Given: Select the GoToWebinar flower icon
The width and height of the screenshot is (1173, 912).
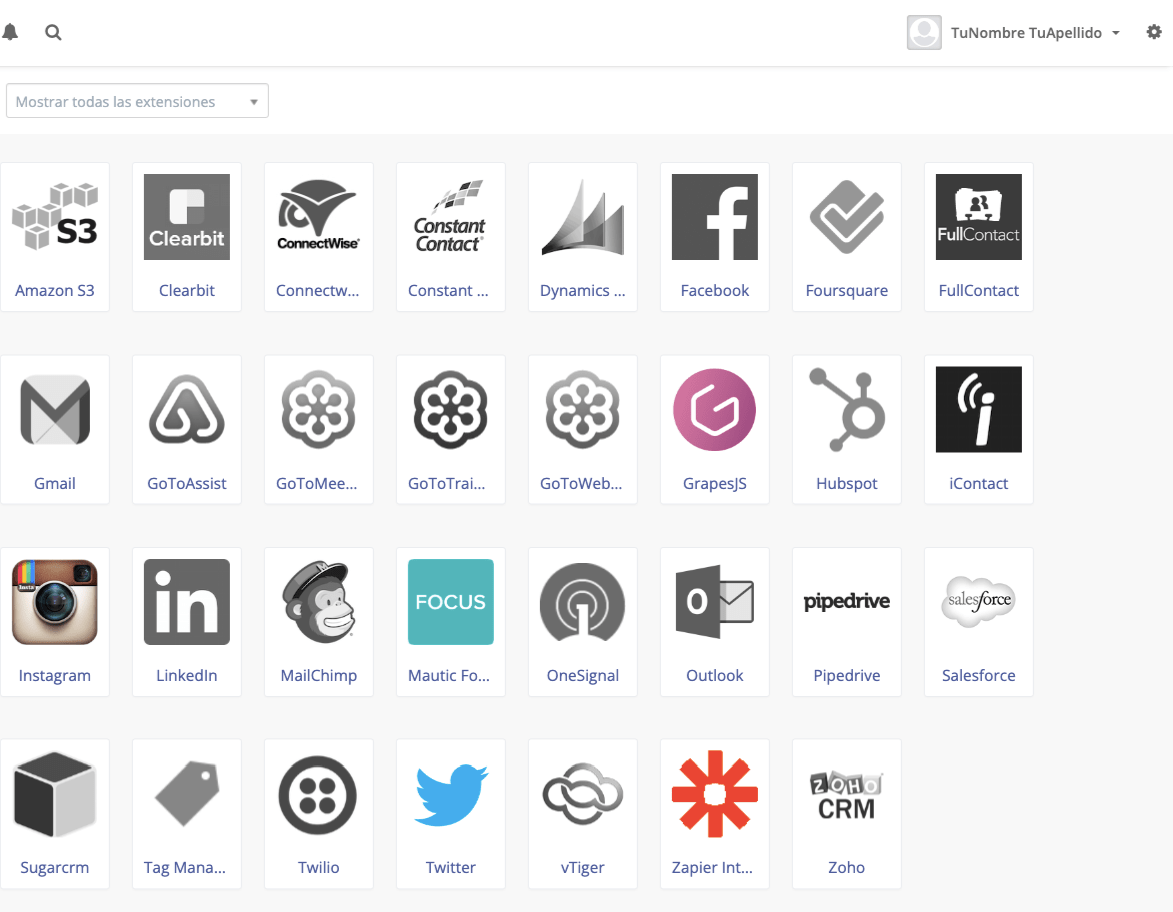Looking at the screenshot, I should click(x=583, y=410).
